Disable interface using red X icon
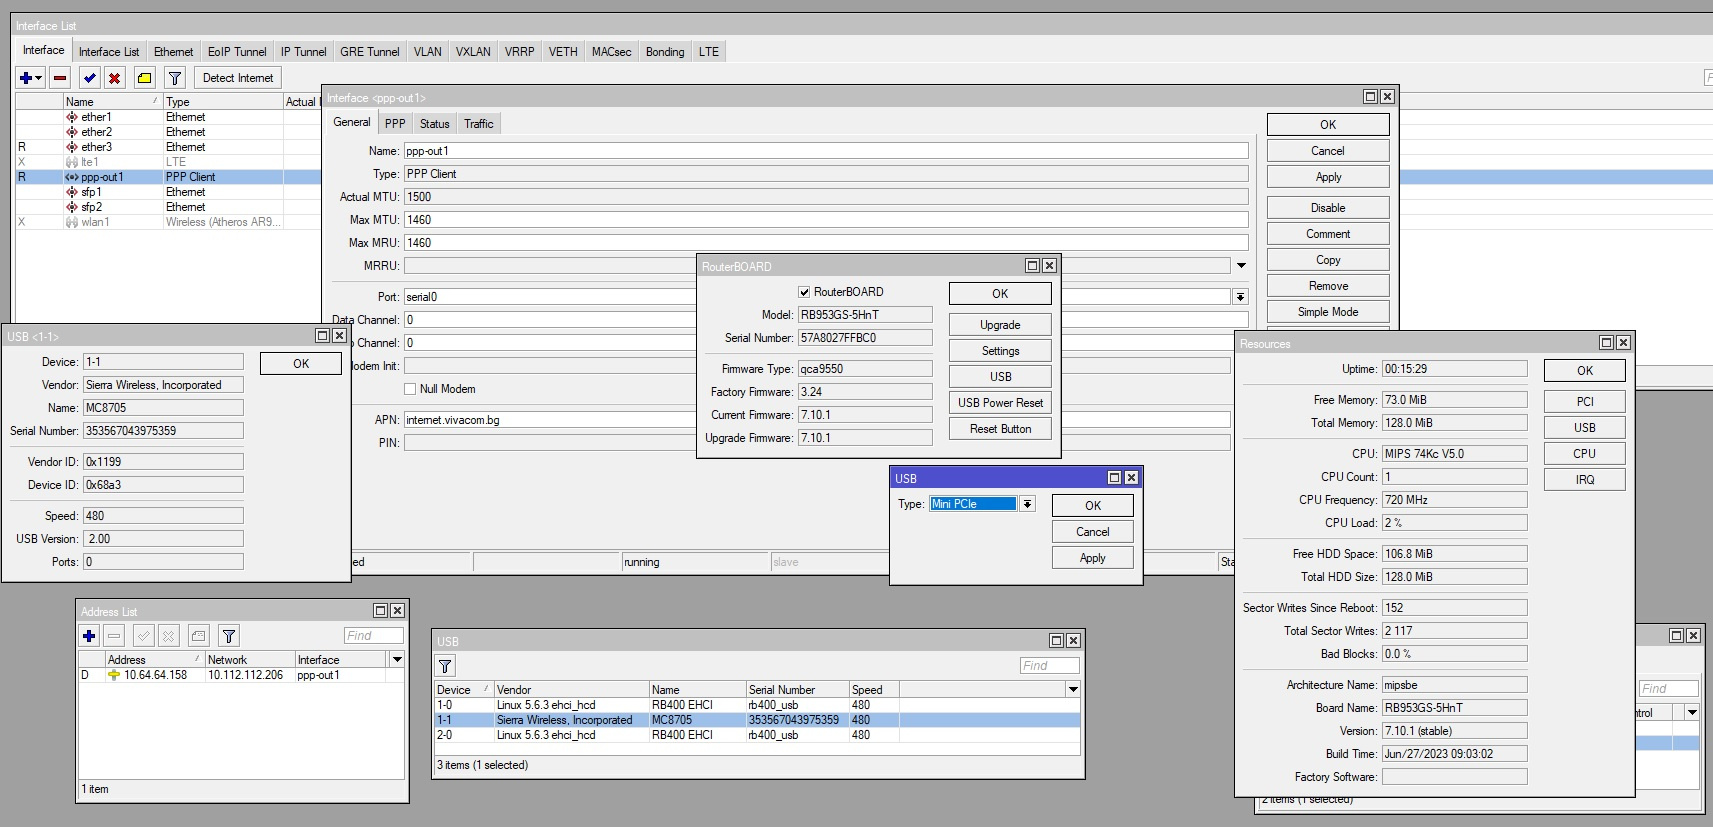The width and height of the screenshot is (1713, 827). [x=115, y=78]
